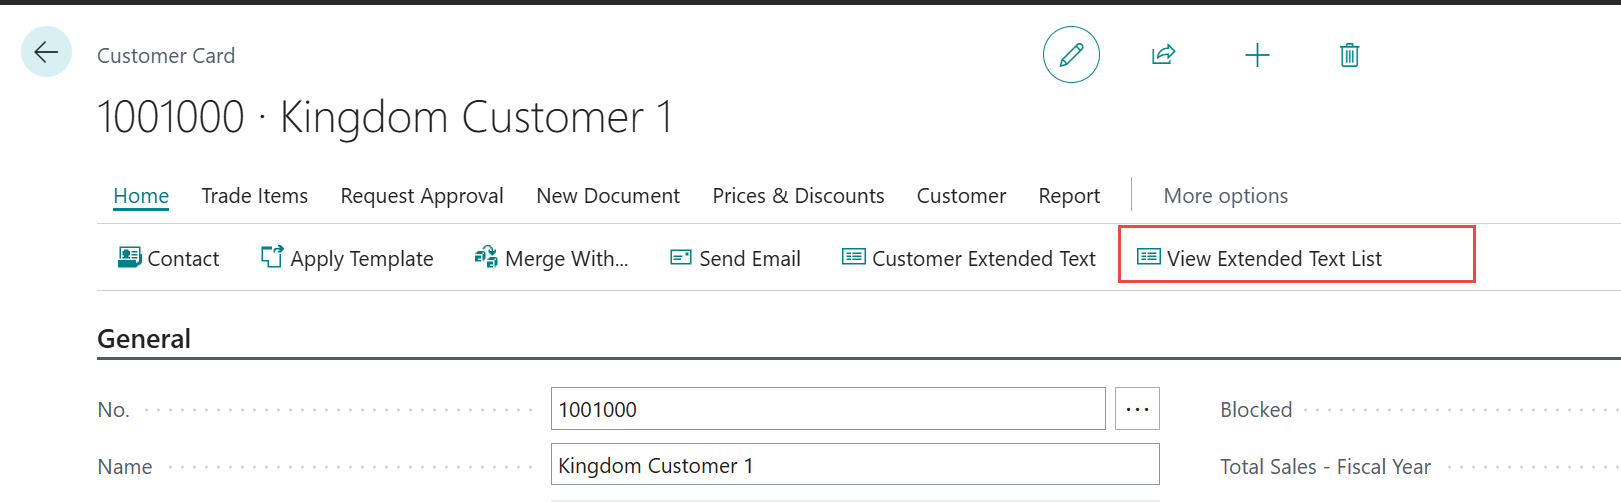The width and height of the screenshot is (1621, 502).
Task: Expand the Report menu
Action: point(1069,196)
